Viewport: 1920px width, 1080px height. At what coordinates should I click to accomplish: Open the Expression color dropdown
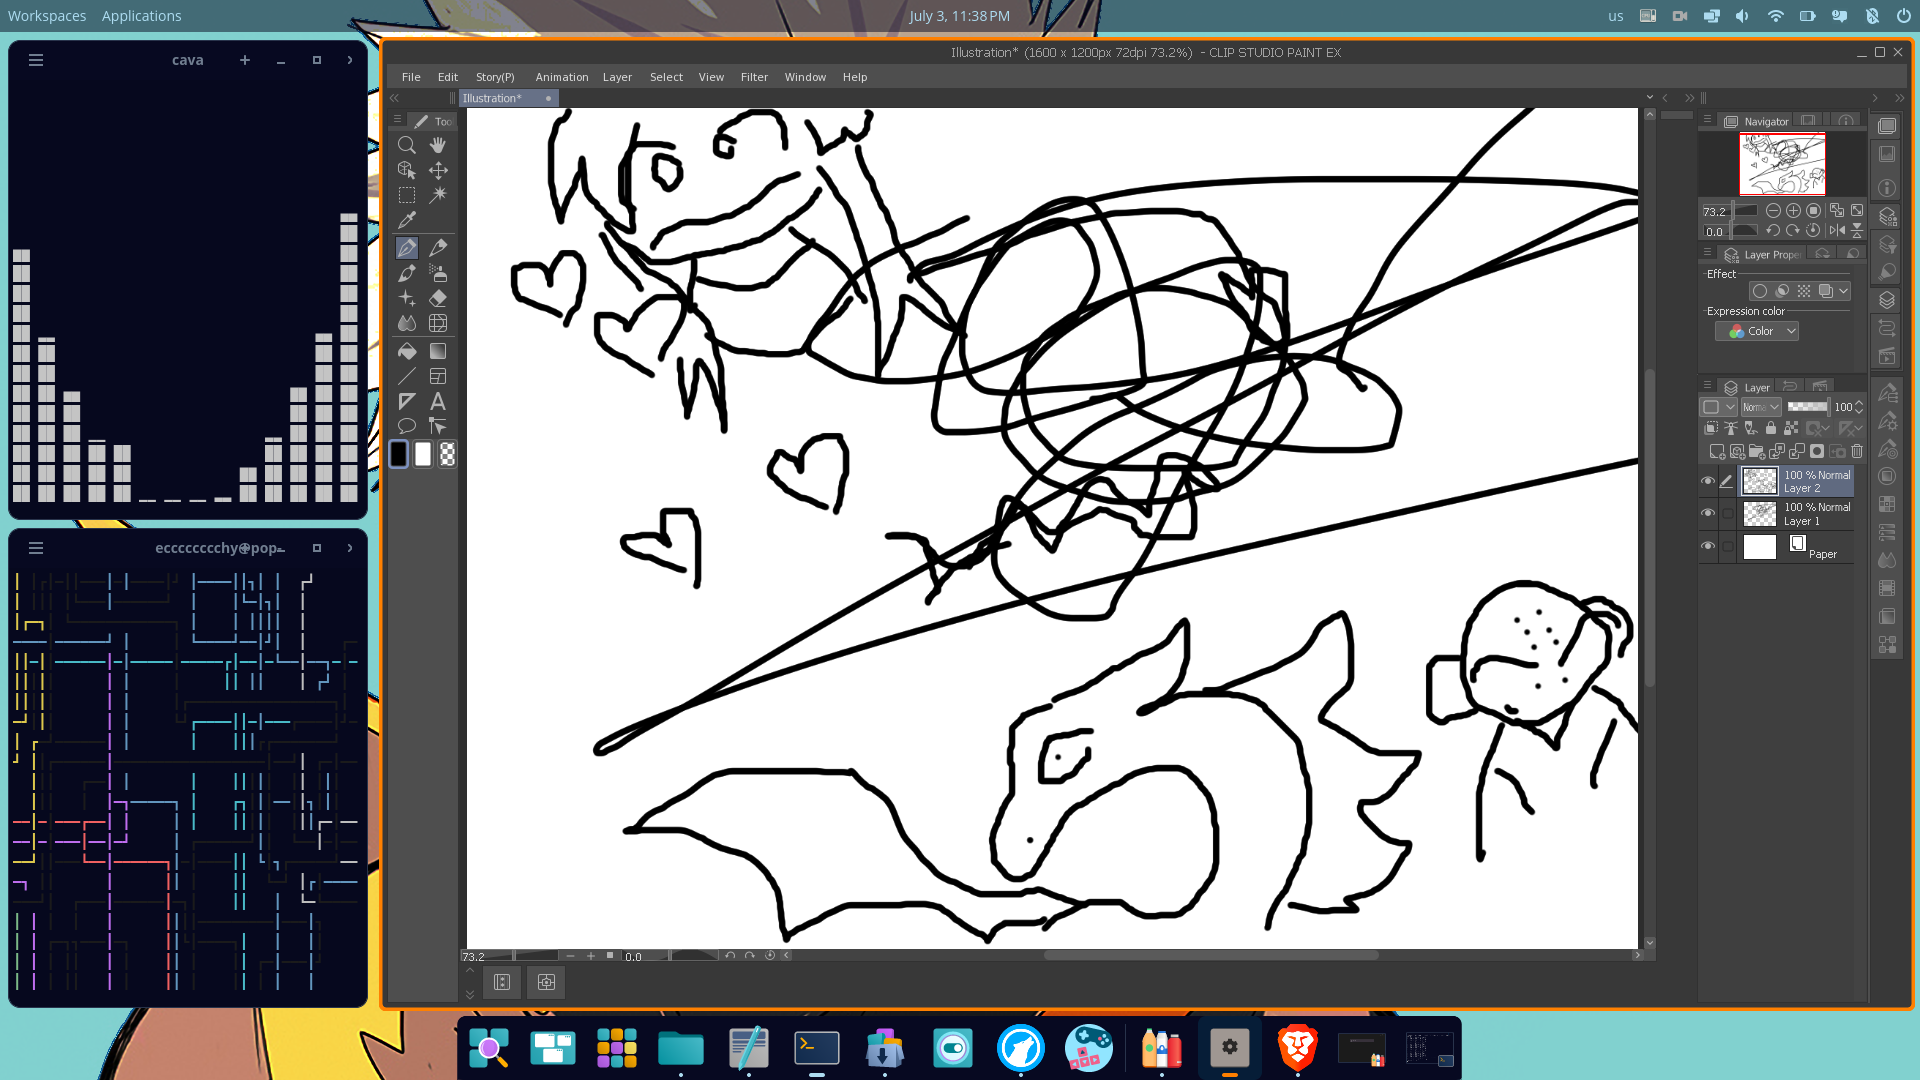tap(1757, 331)
